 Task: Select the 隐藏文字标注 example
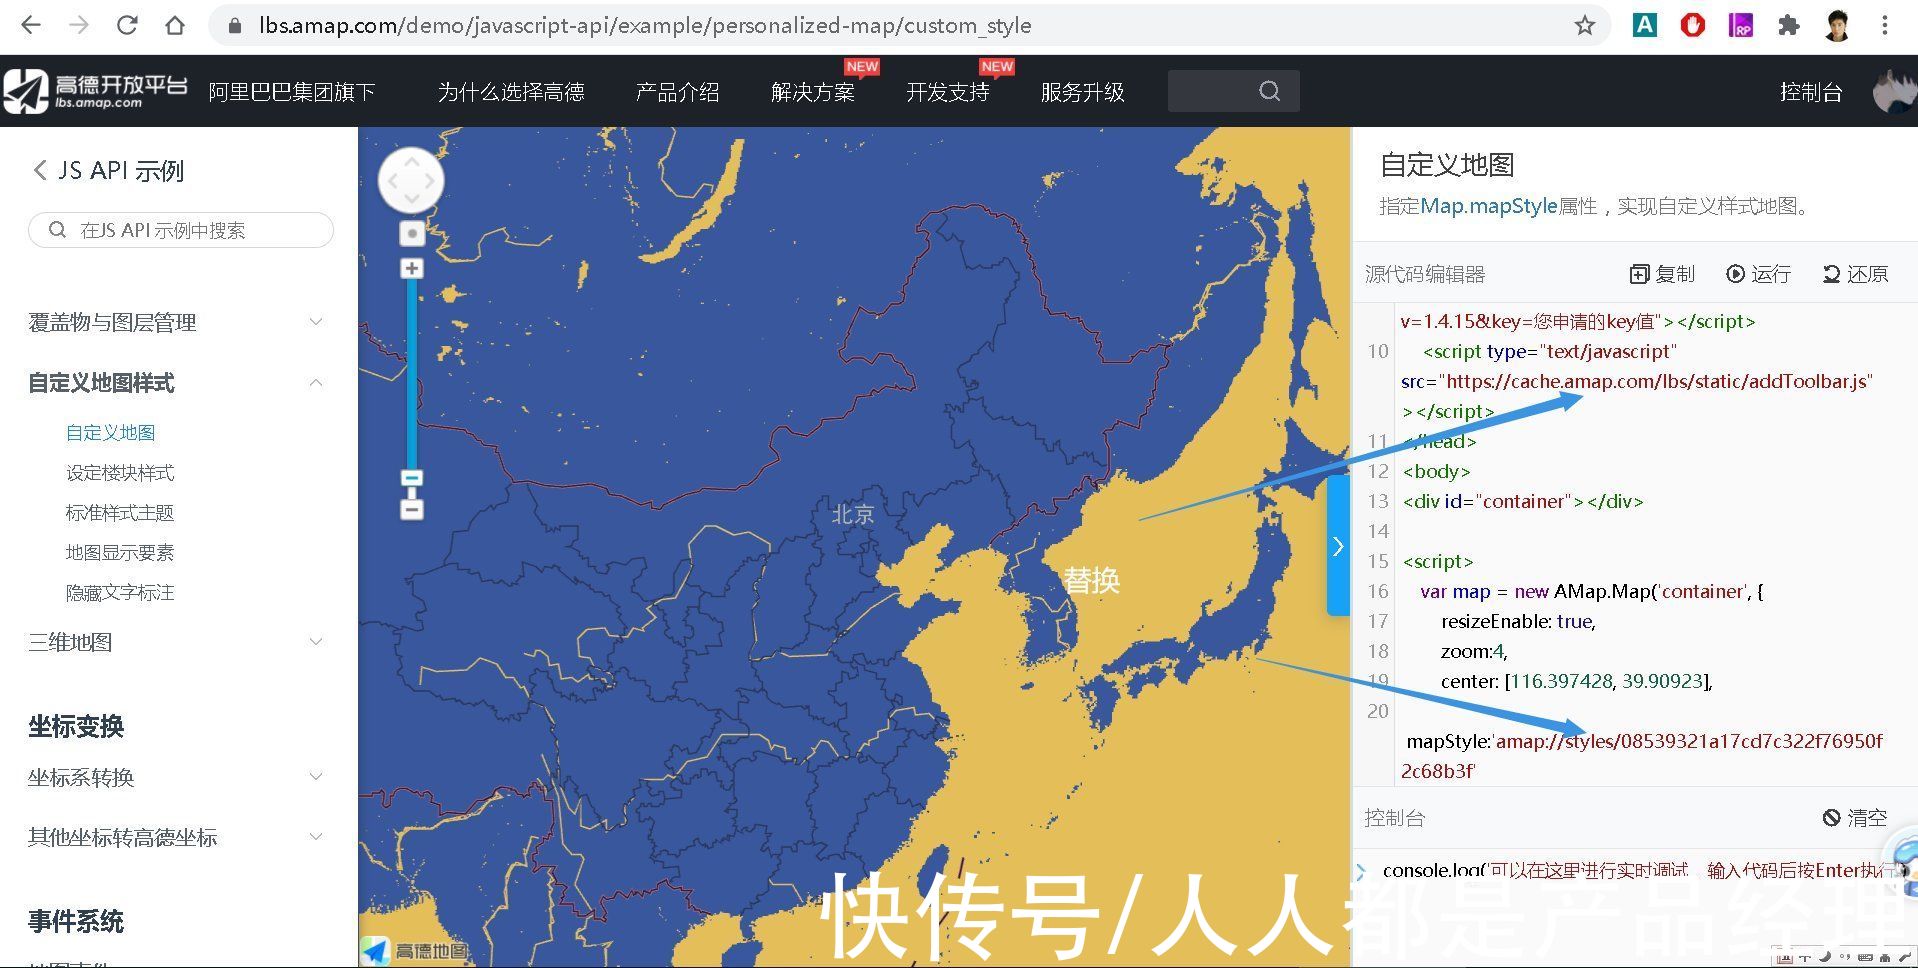pos(120,592)
